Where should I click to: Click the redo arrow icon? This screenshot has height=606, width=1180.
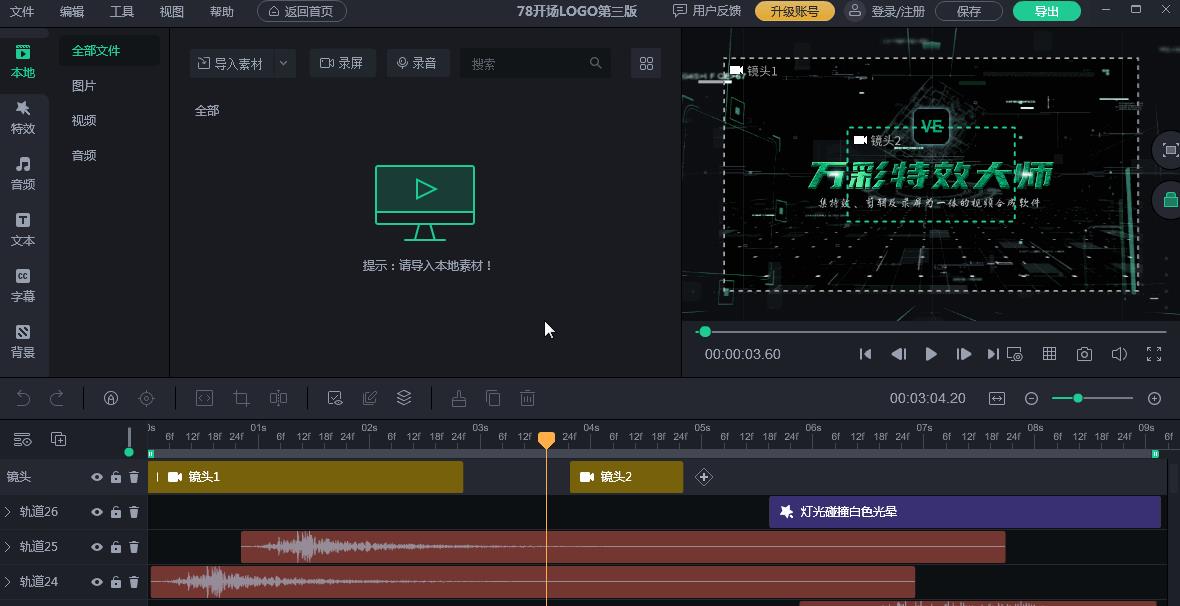pyautogui.click(x=56, y=398)
